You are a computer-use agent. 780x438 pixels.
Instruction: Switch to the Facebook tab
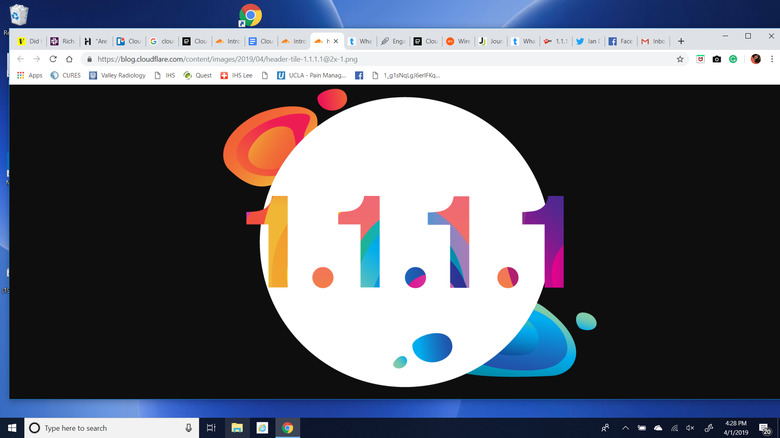coord(621,41)
